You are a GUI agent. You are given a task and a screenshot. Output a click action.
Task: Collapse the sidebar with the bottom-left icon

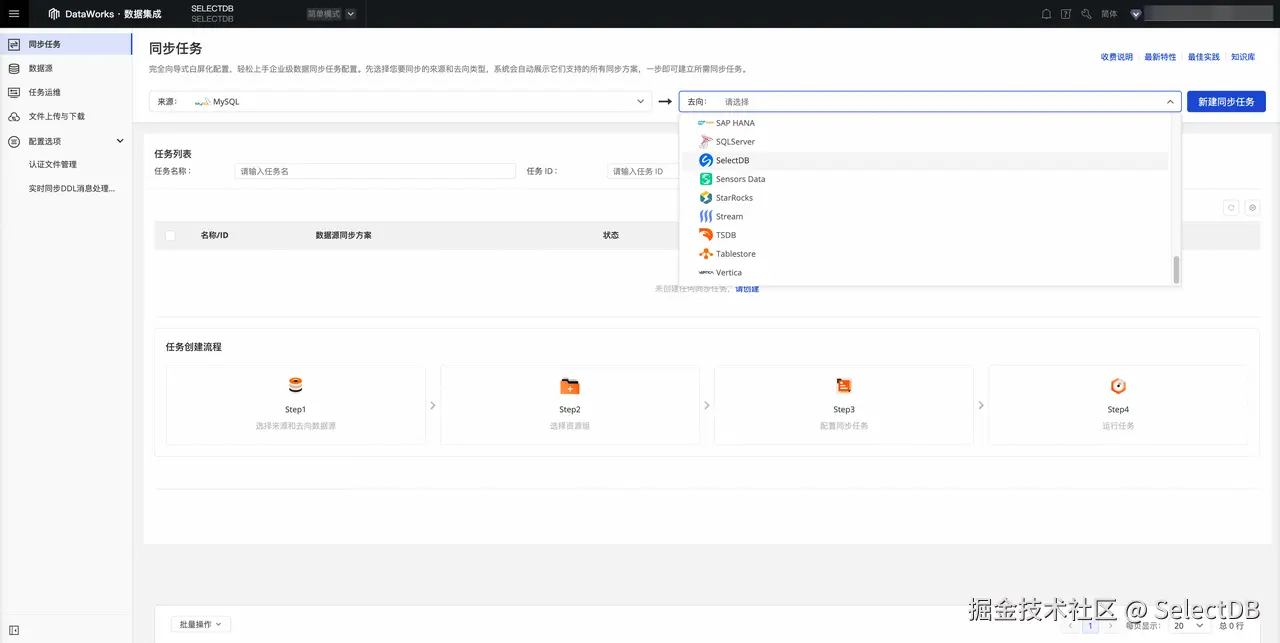14,630
